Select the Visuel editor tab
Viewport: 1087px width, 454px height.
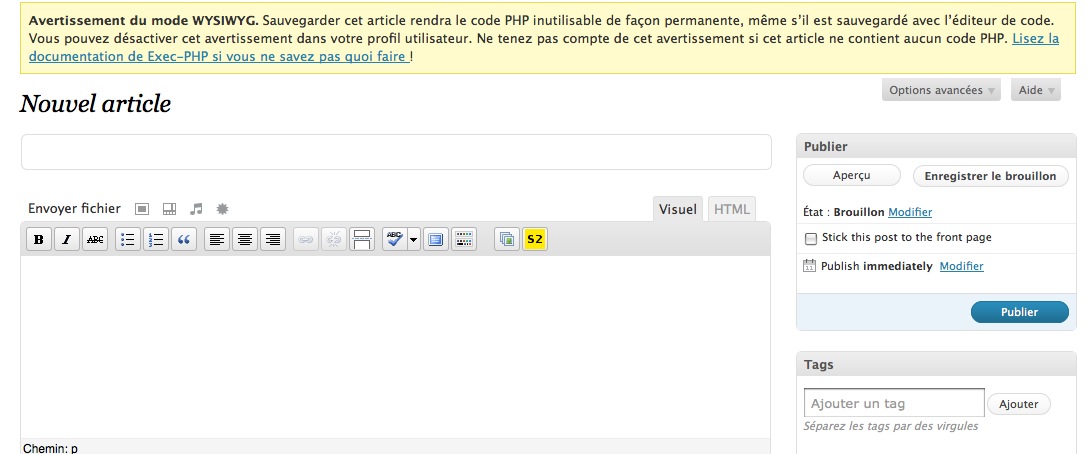pyautogui.click(x=677, y=209)
